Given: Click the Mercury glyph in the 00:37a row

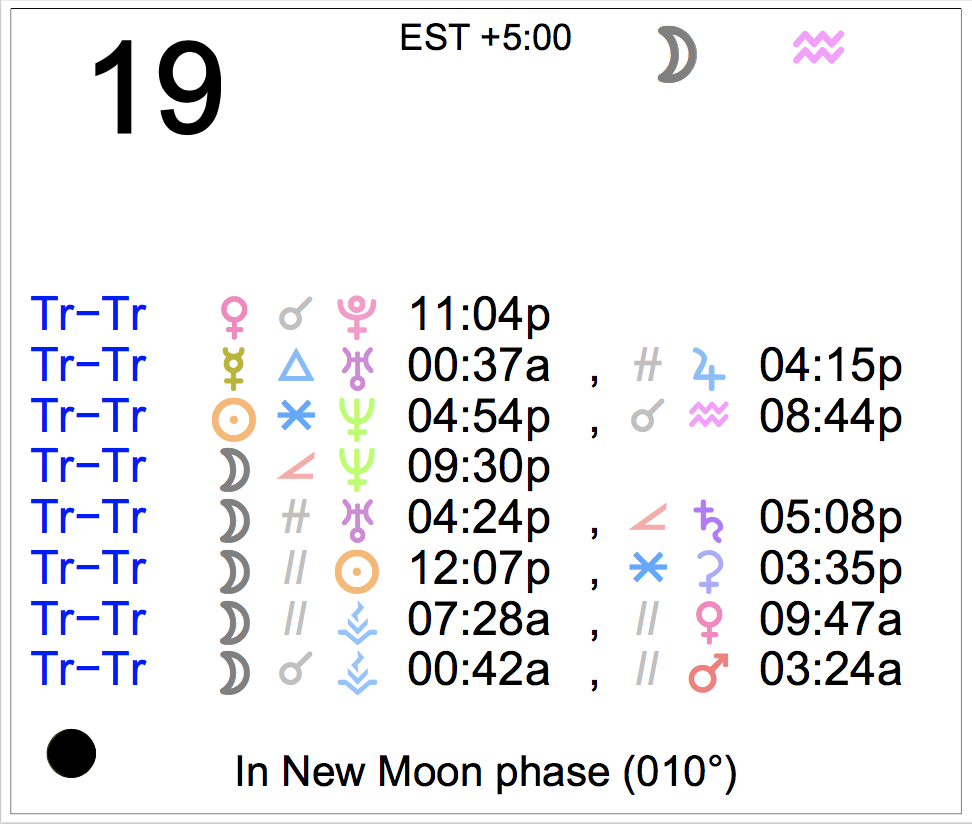Looking at the screenshot, I should pos(233,367).
